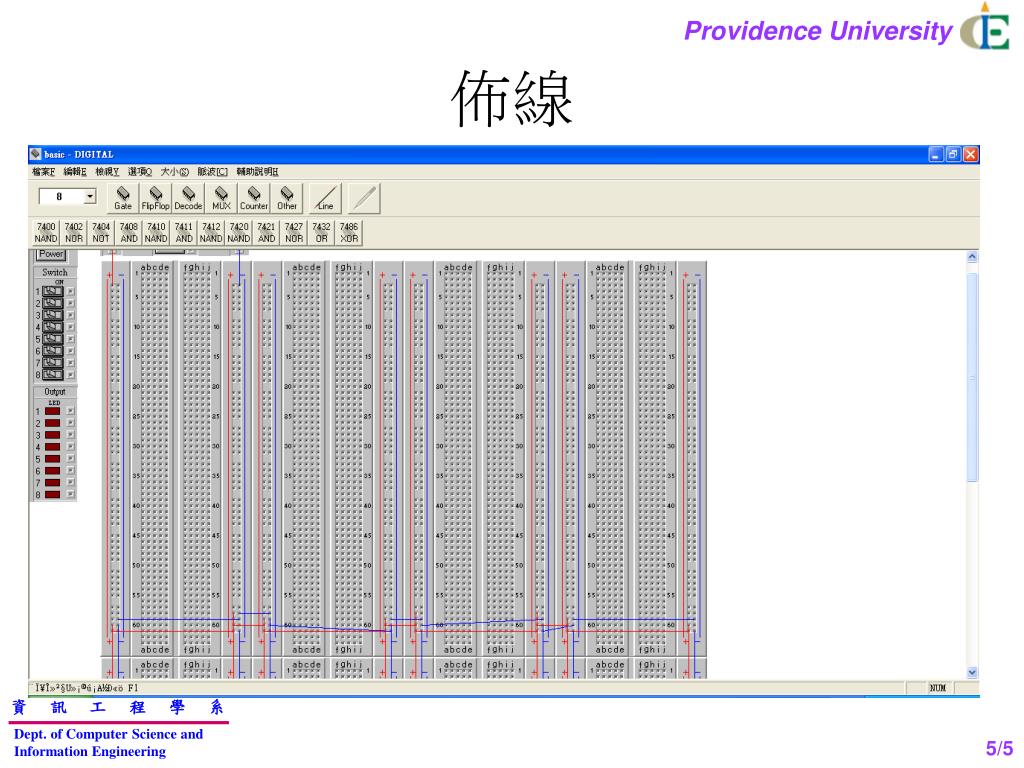Pick the 7421 AND chip
Viewport: 1024px width, 768px height.
pos(266,232)
